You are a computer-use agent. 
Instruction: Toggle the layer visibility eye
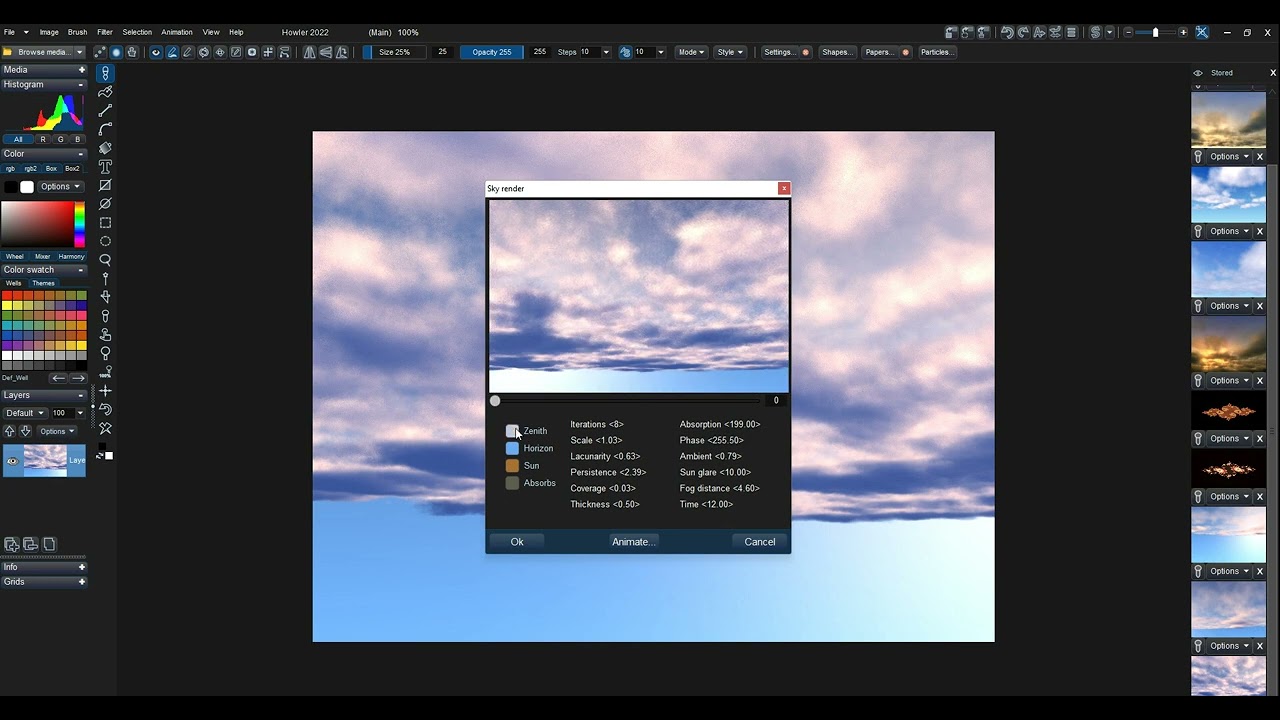12,461
